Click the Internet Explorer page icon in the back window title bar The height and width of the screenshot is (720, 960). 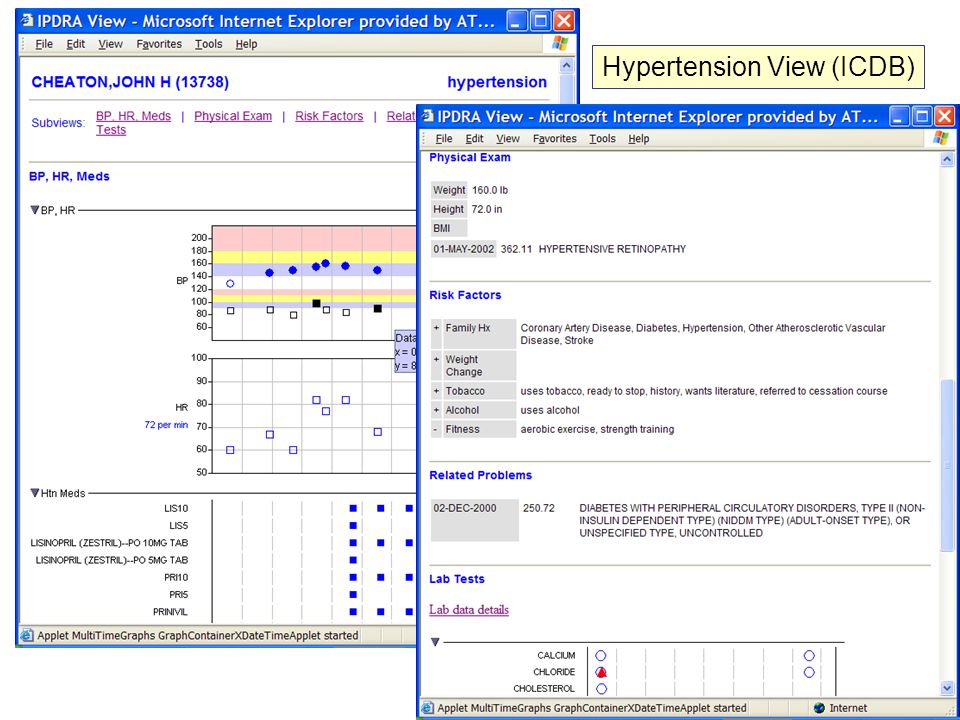click(28, 21)
